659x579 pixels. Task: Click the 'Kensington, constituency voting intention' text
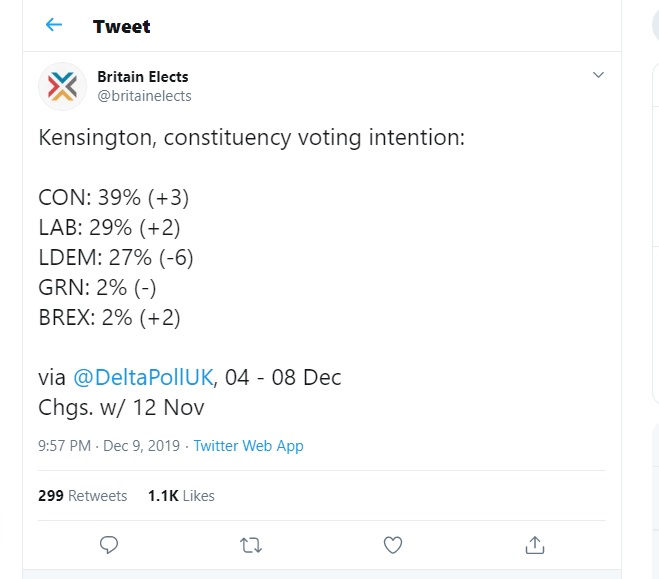tap(251, 137)
